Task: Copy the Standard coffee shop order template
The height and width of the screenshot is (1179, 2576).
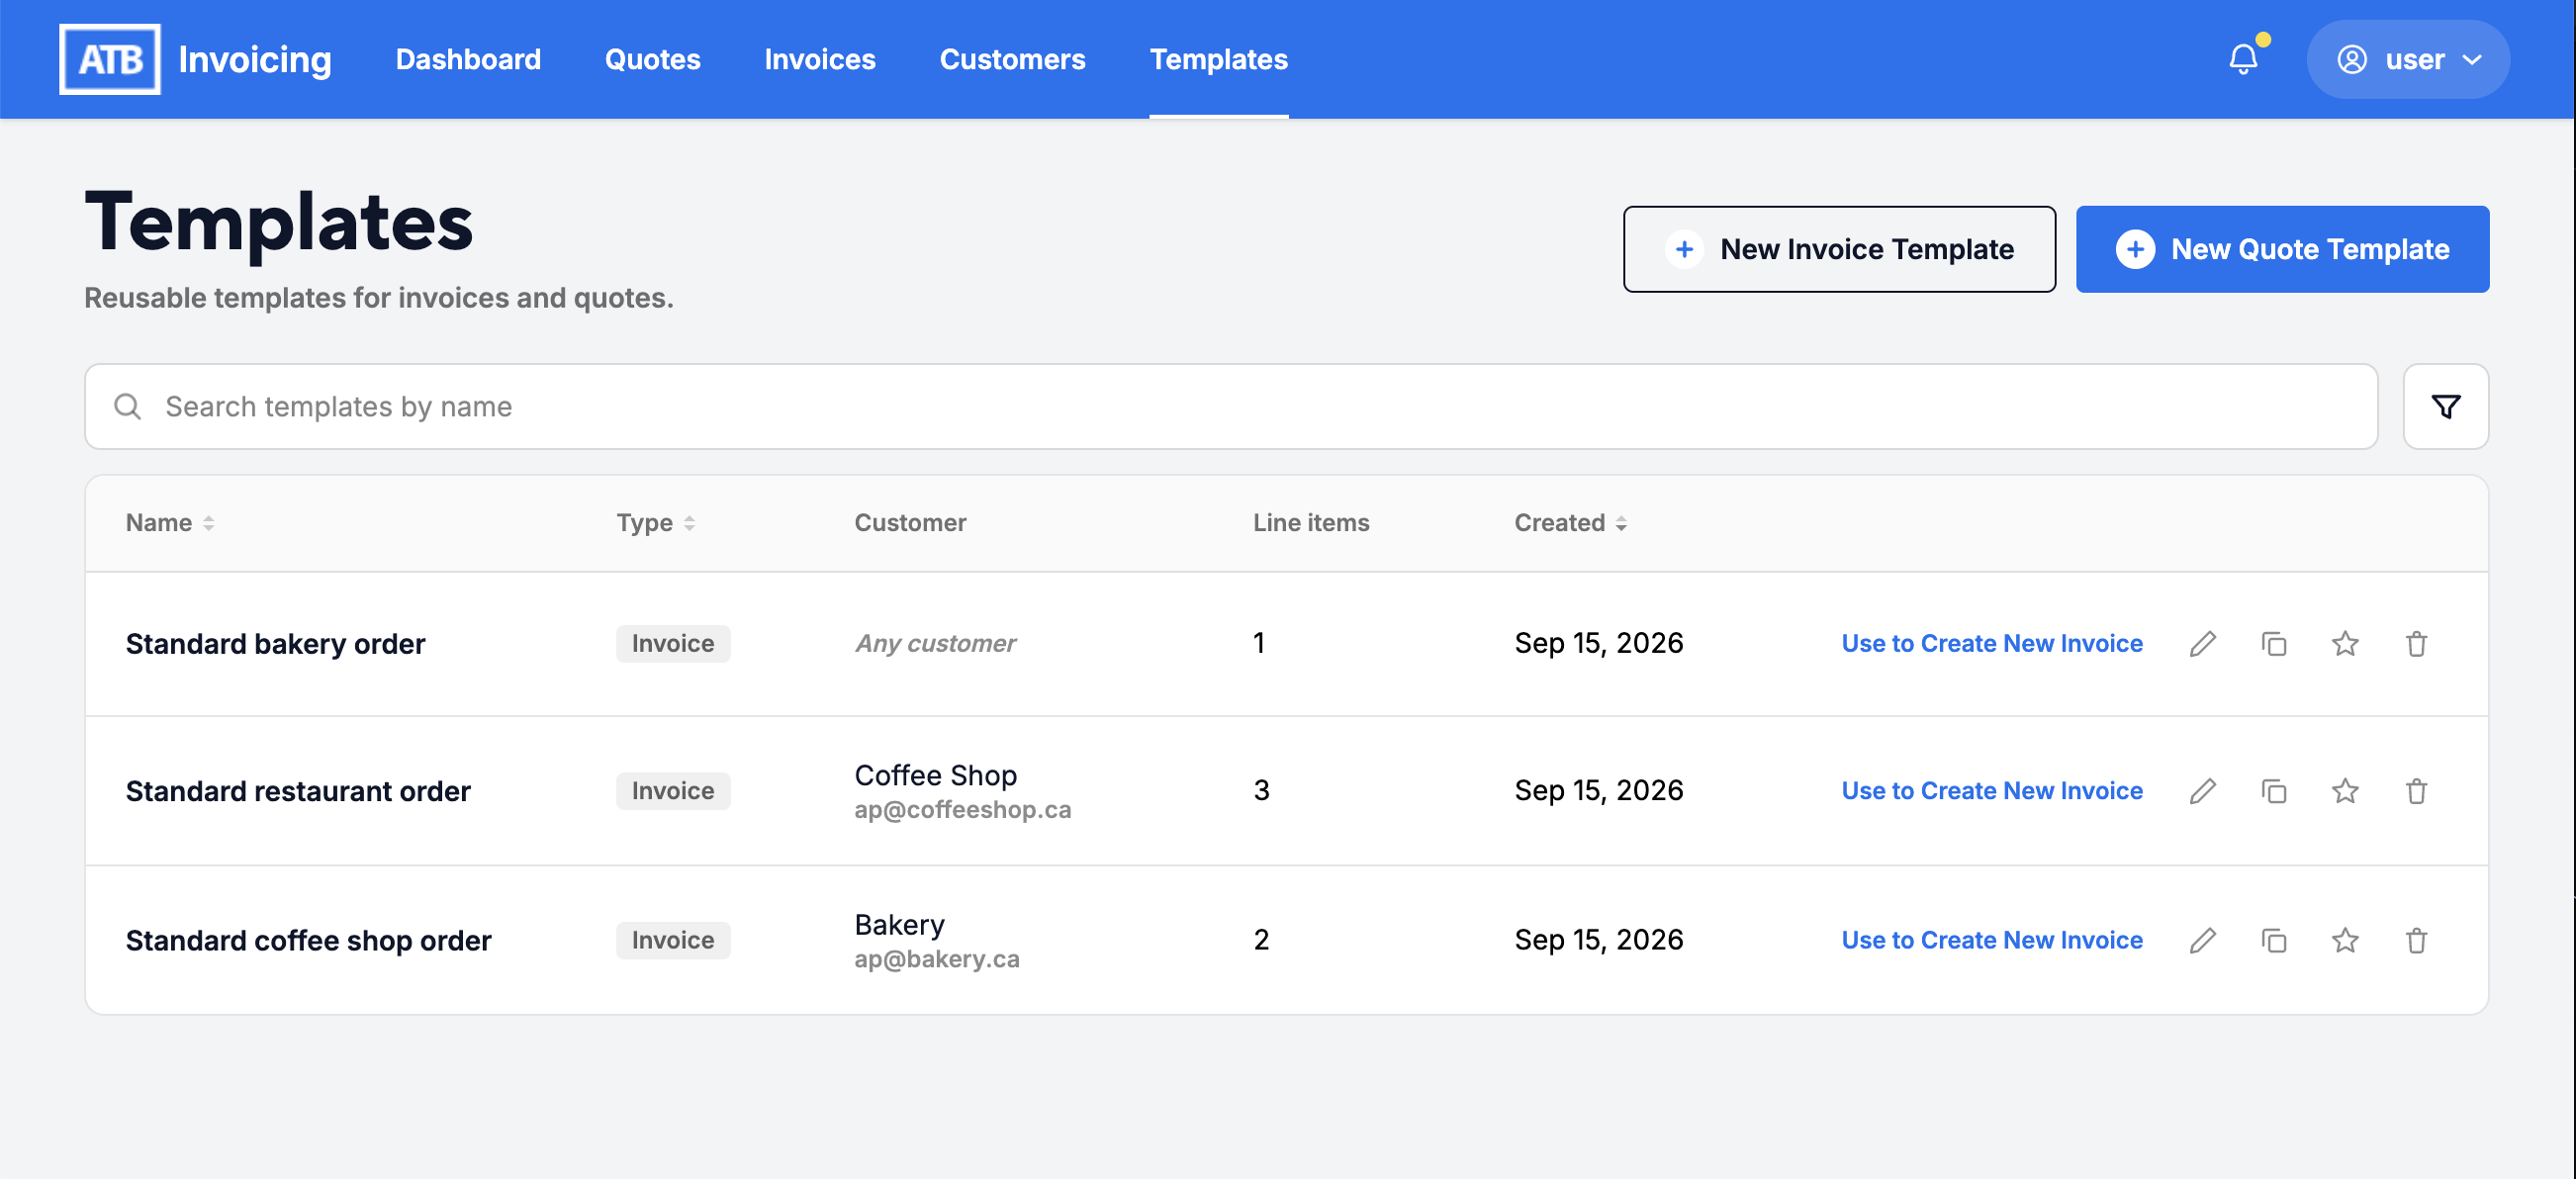Action: [2273, 940]
